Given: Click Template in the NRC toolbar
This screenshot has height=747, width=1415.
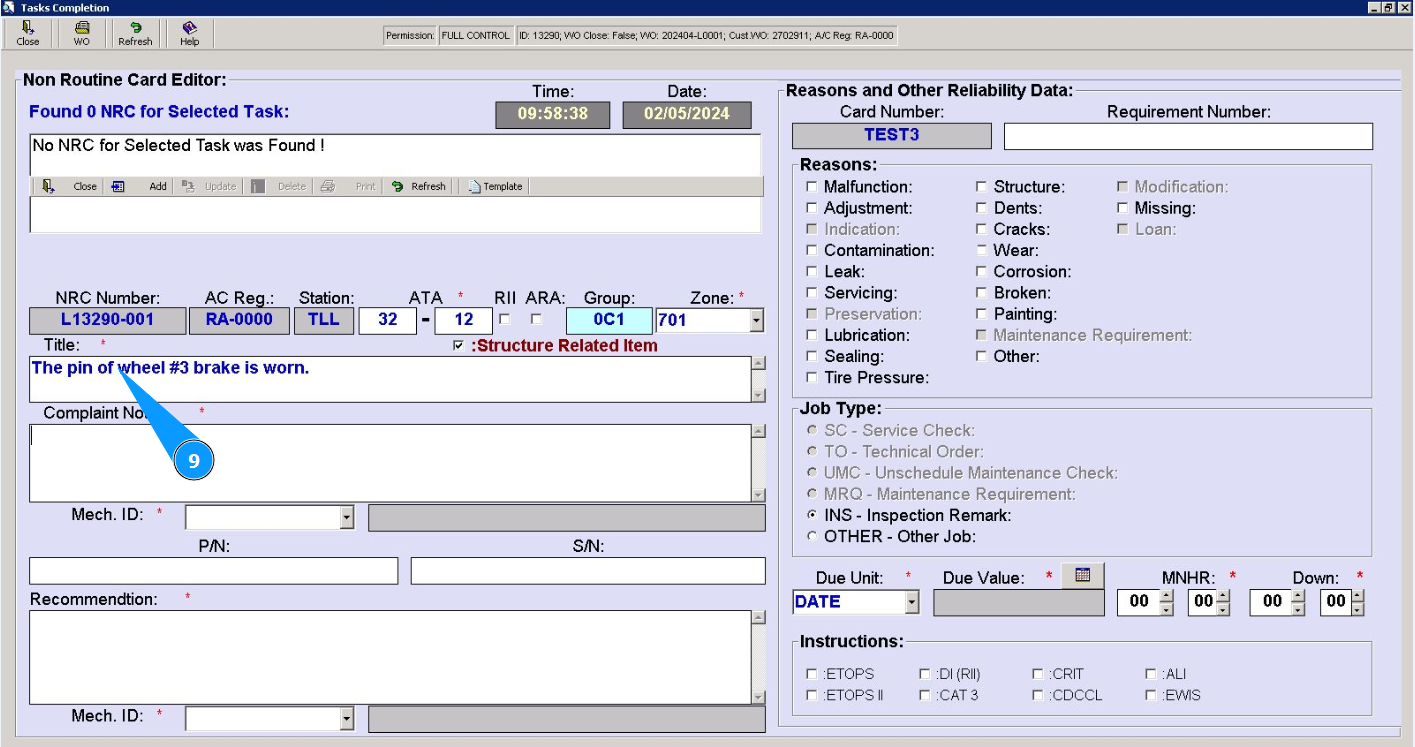Looking at the screenshot, I should [495, 186].
